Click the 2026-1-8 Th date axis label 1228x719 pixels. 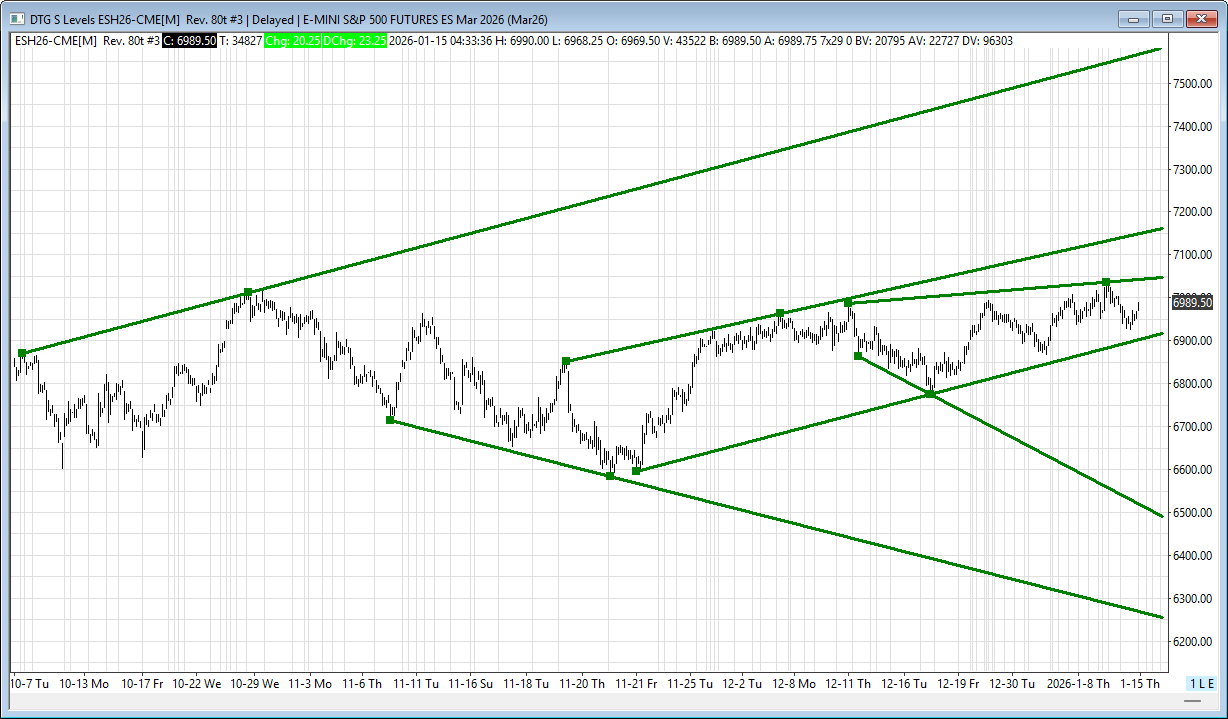coord(1078,684)
